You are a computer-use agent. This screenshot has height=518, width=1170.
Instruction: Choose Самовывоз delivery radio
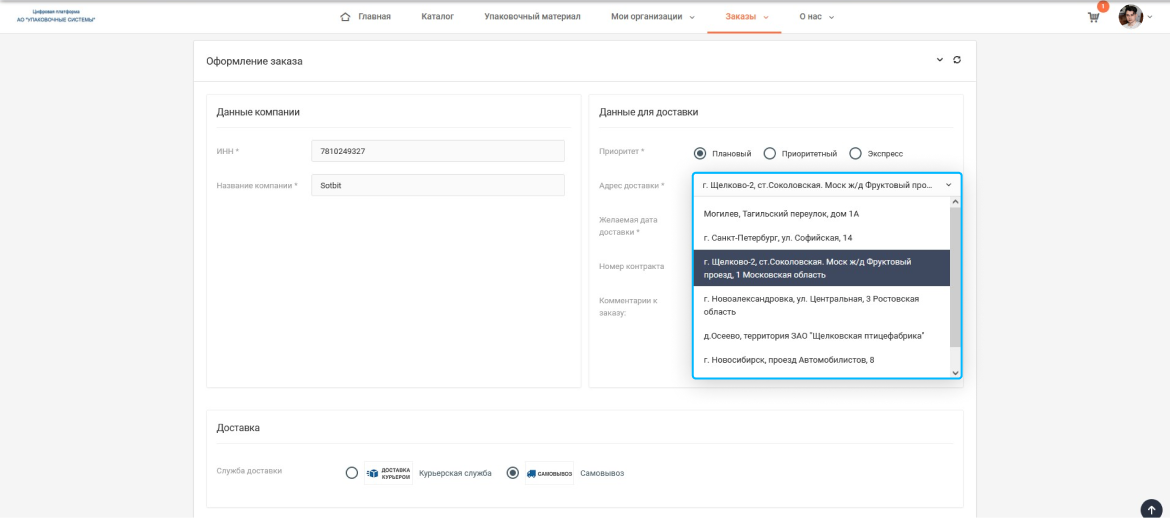click(513, 473)
